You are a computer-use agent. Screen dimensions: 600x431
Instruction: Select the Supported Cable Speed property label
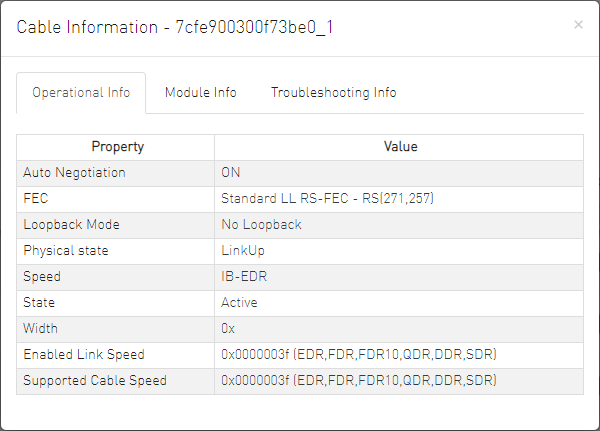coord(94,380)
